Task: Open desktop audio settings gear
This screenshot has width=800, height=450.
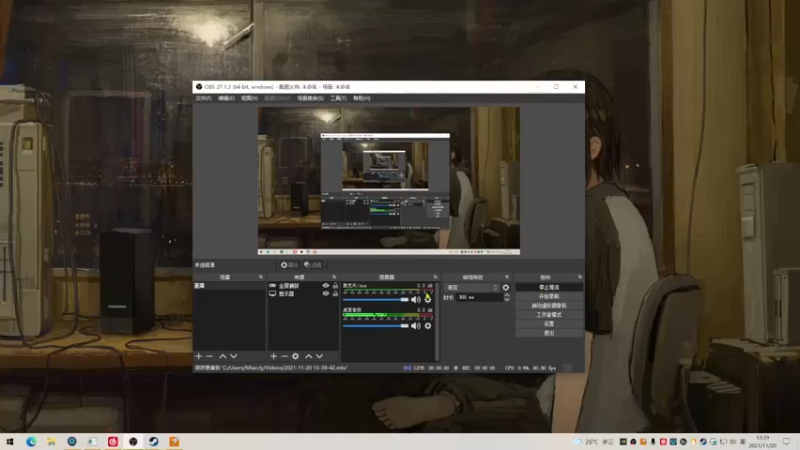Action: [428, 326]
